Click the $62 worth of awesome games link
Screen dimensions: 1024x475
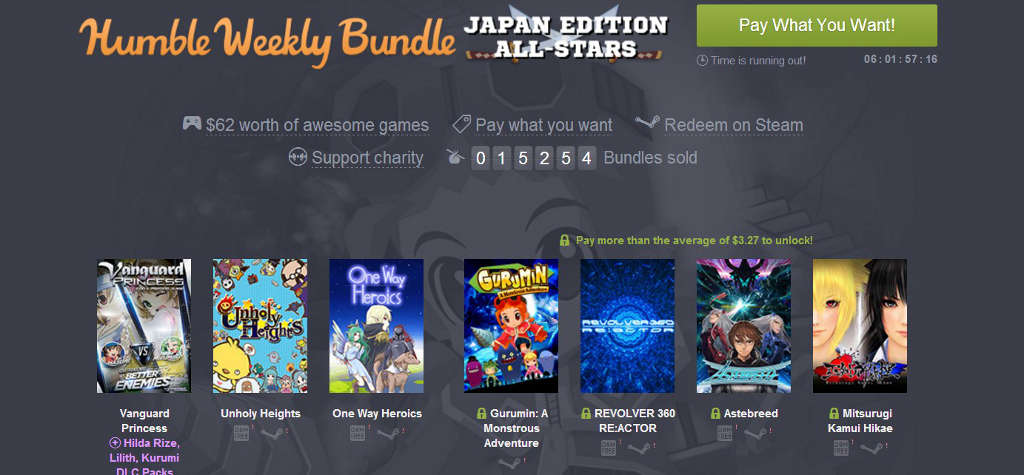pyautogui.click(x=317, y=125)
